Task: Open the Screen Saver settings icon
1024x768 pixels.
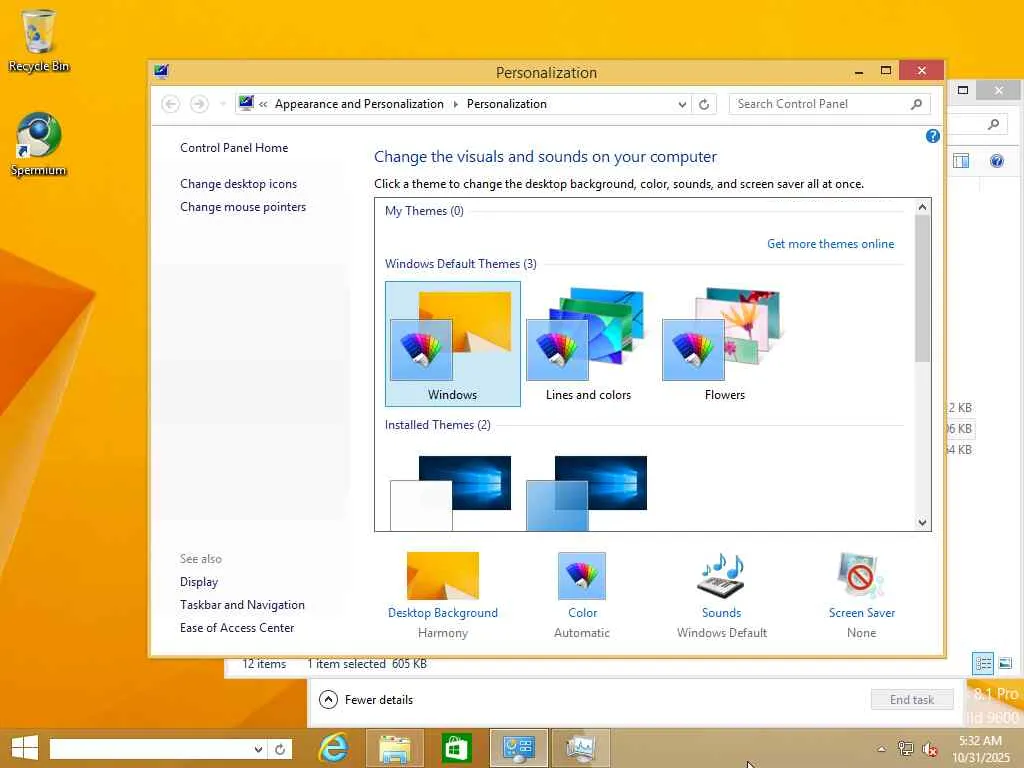Action: [861, 575]
